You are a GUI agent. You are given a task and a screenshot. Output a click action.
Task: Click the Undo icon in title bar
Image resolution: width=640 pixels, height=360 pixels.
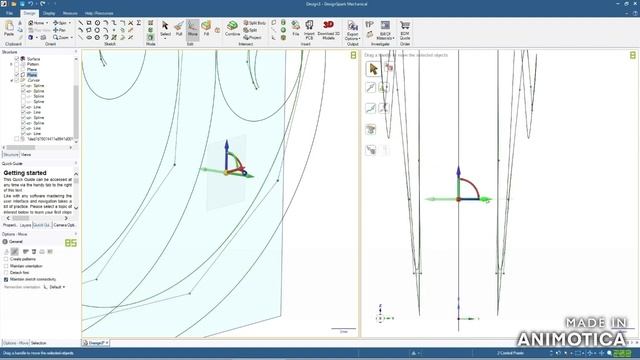tap(31, 4)
